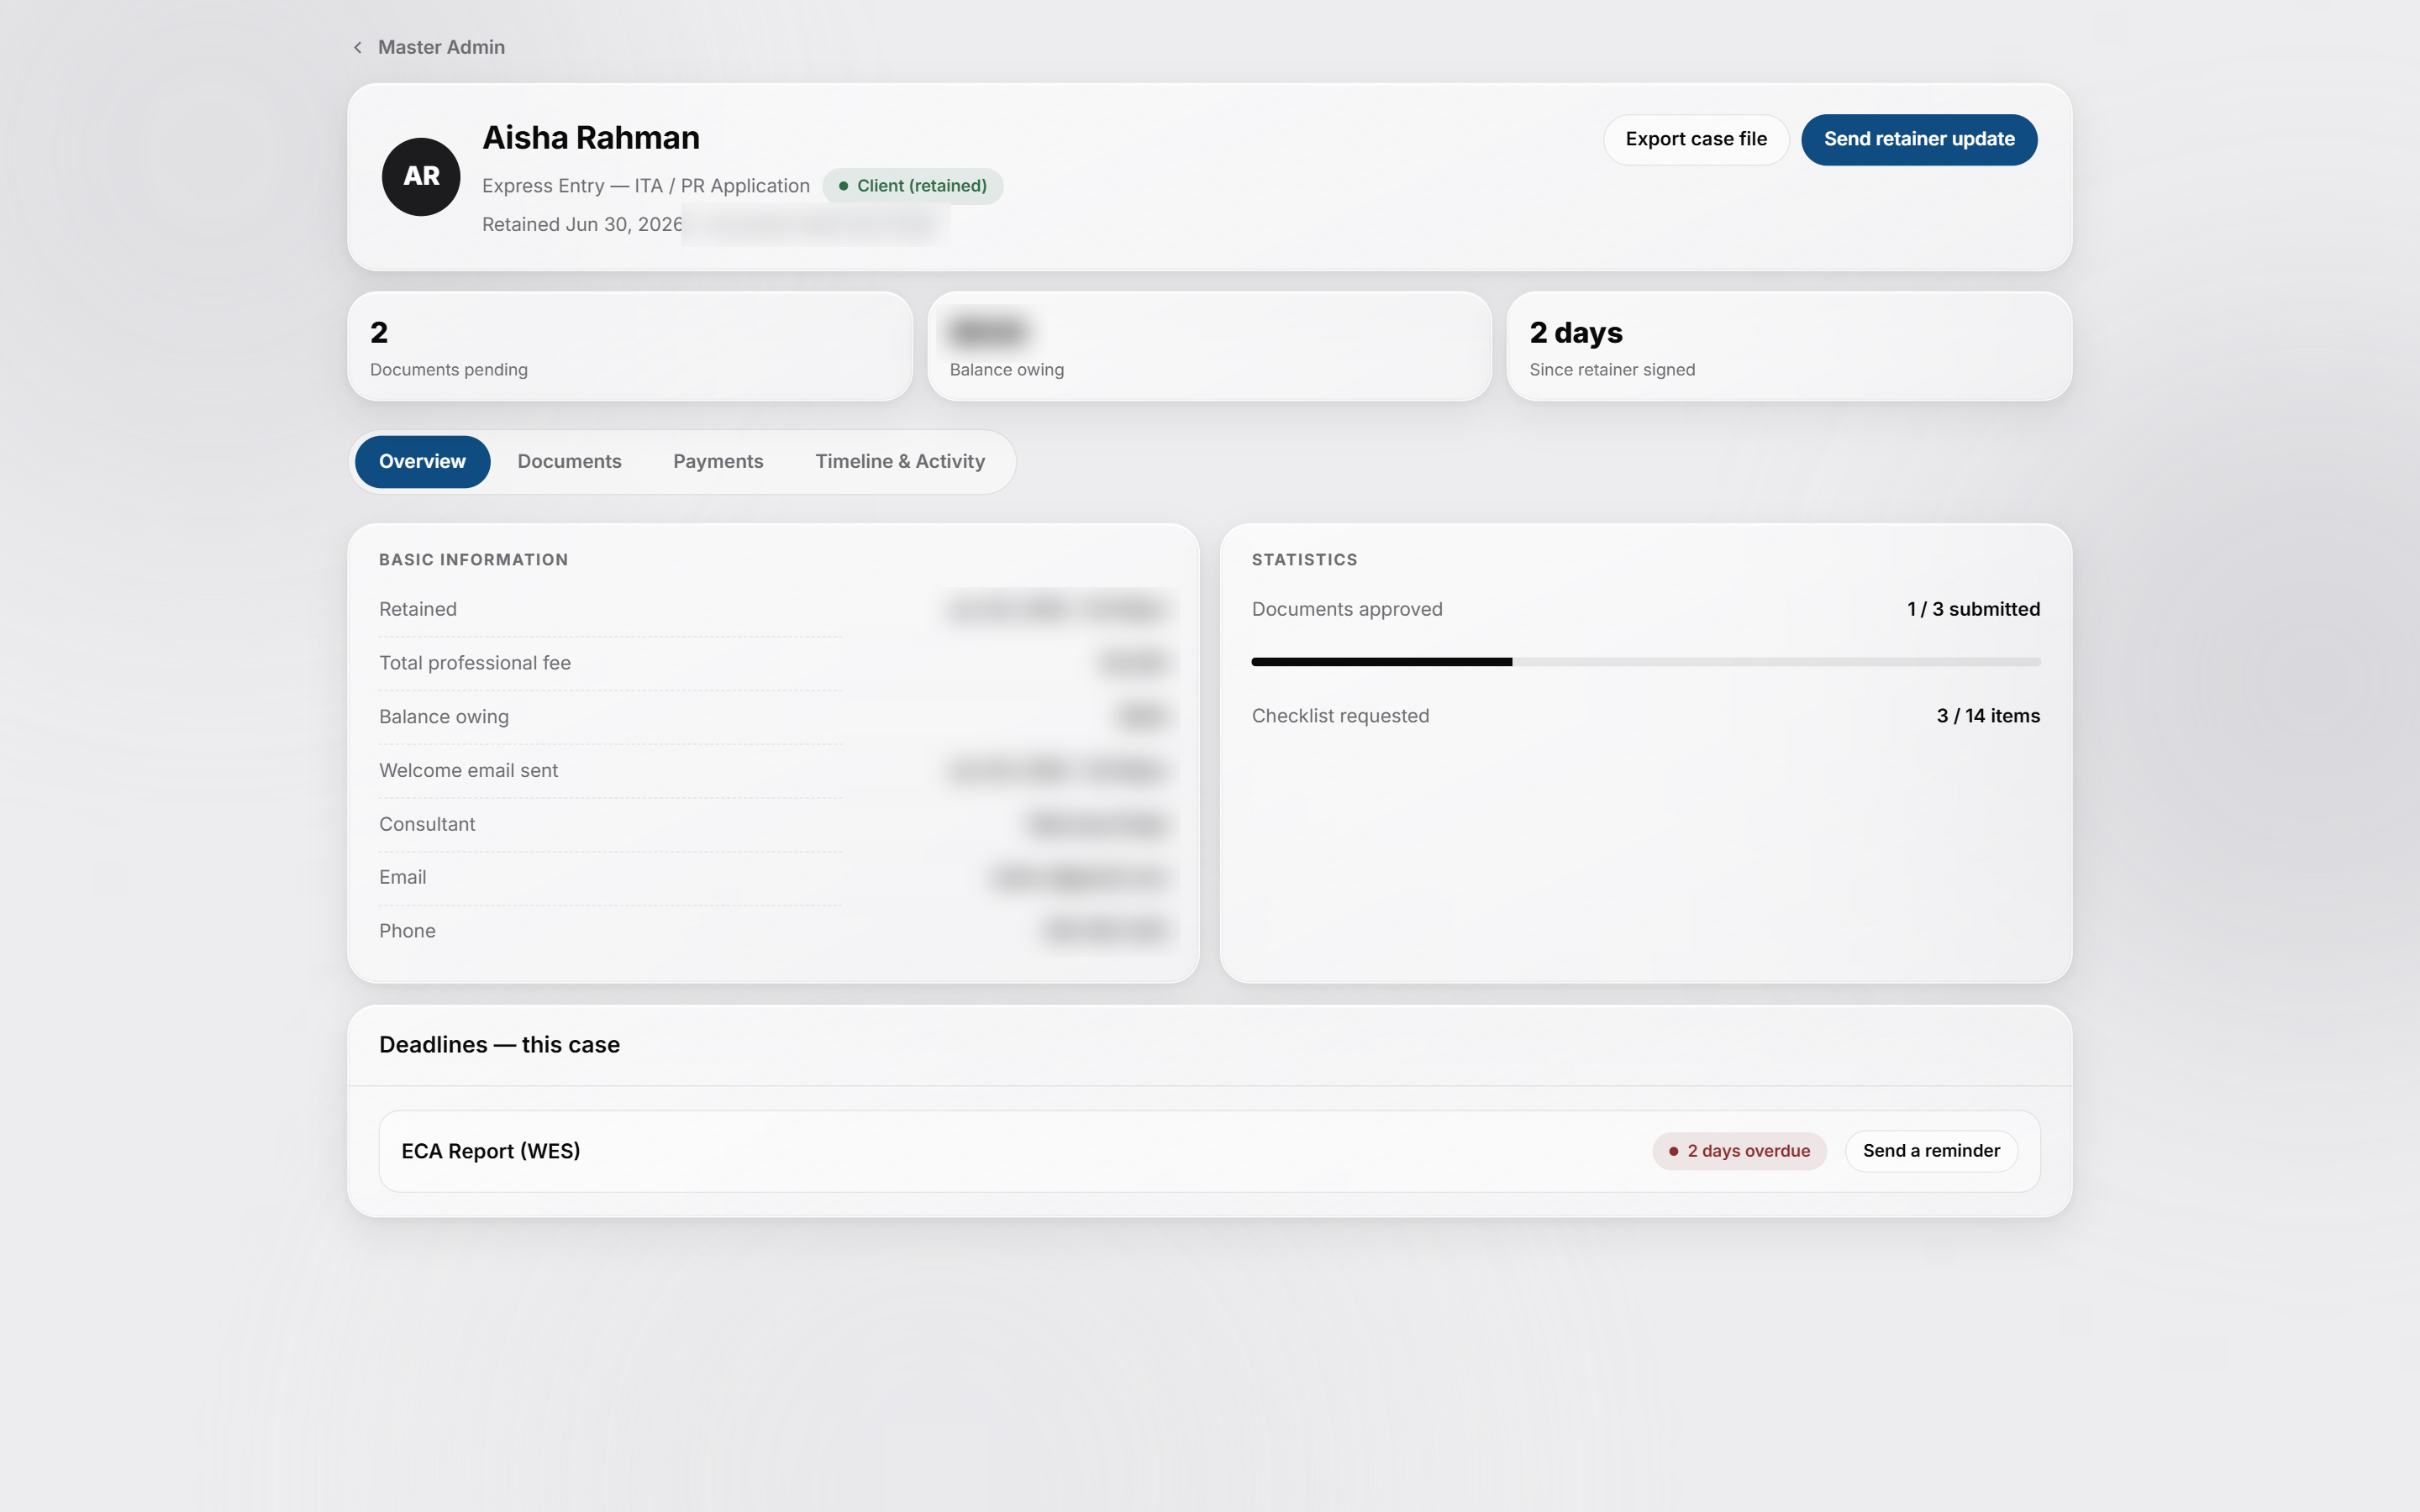The height and width of the screenshot is (1512, 2420).
Task: Click the Export case file button
Action: pos(1696,139)
